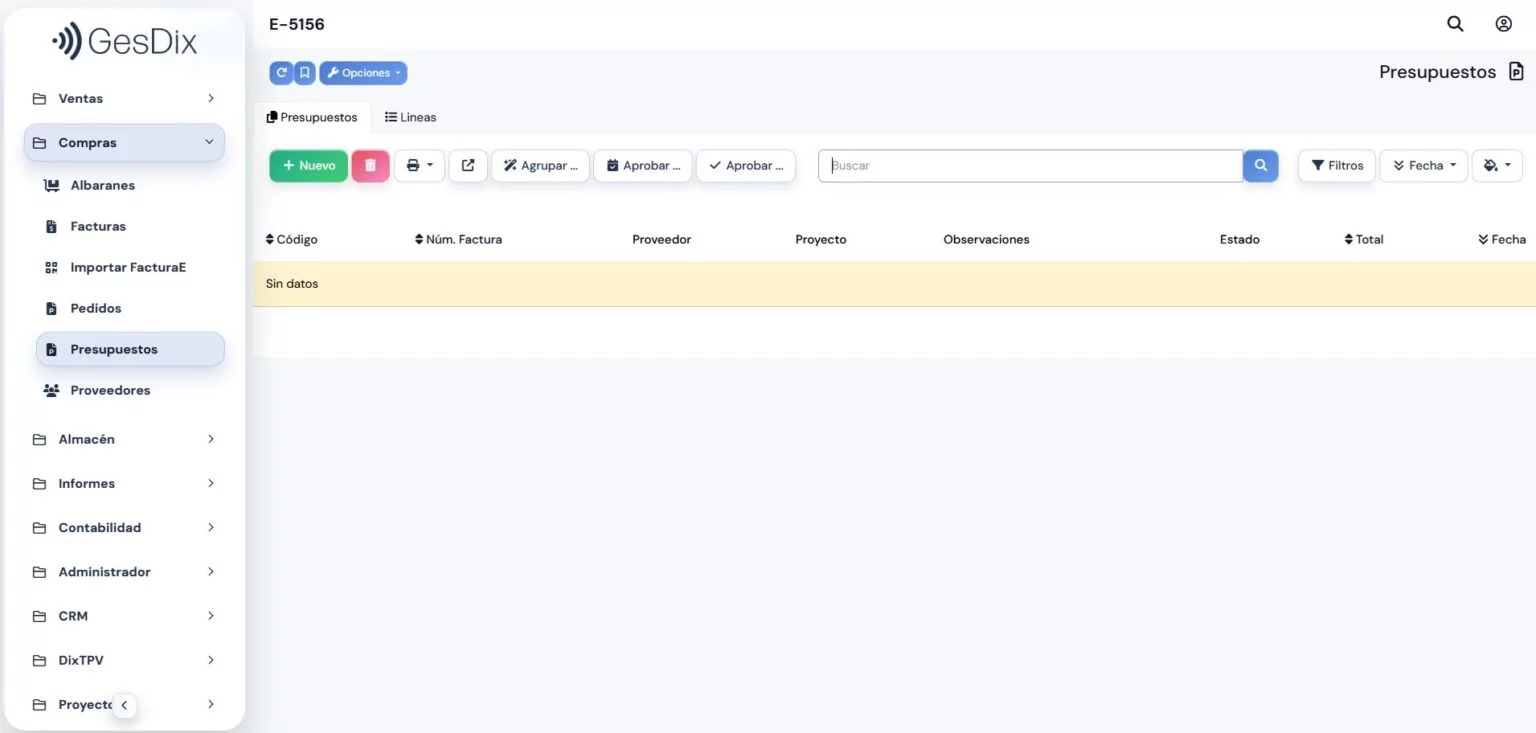The height and width of the screenshot is (733, 1536).
Task: Click the bookmark icon button
Action: coord(305,73)
